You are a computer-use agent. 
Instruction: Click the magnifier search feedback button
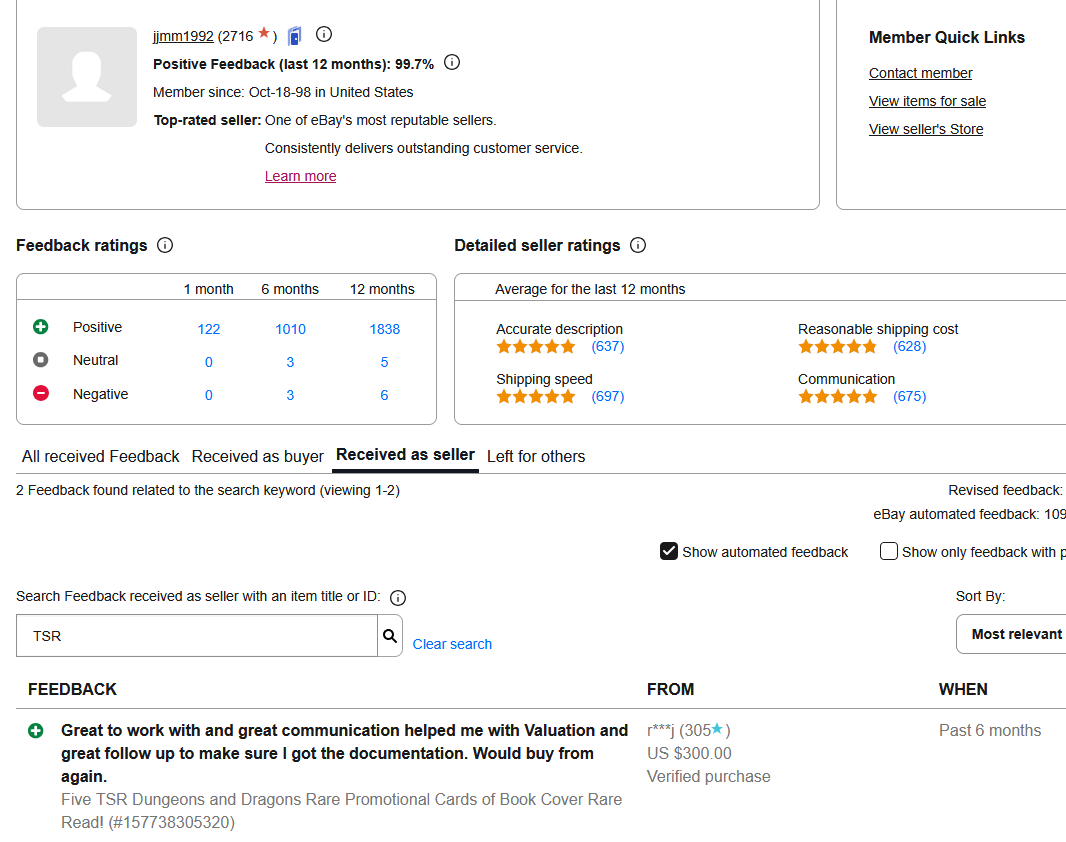(390, 635)
